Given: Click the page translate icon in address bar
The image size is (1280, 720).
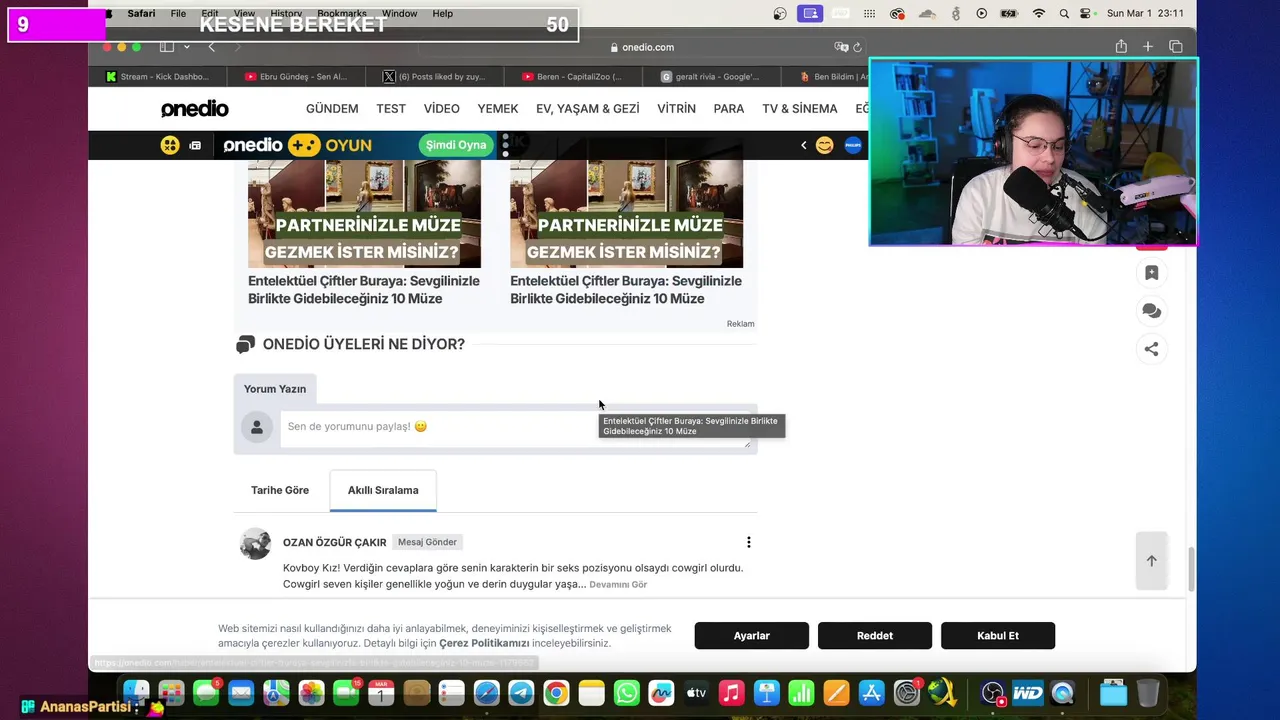Looking at the screenshot, I should click(841, 47).
